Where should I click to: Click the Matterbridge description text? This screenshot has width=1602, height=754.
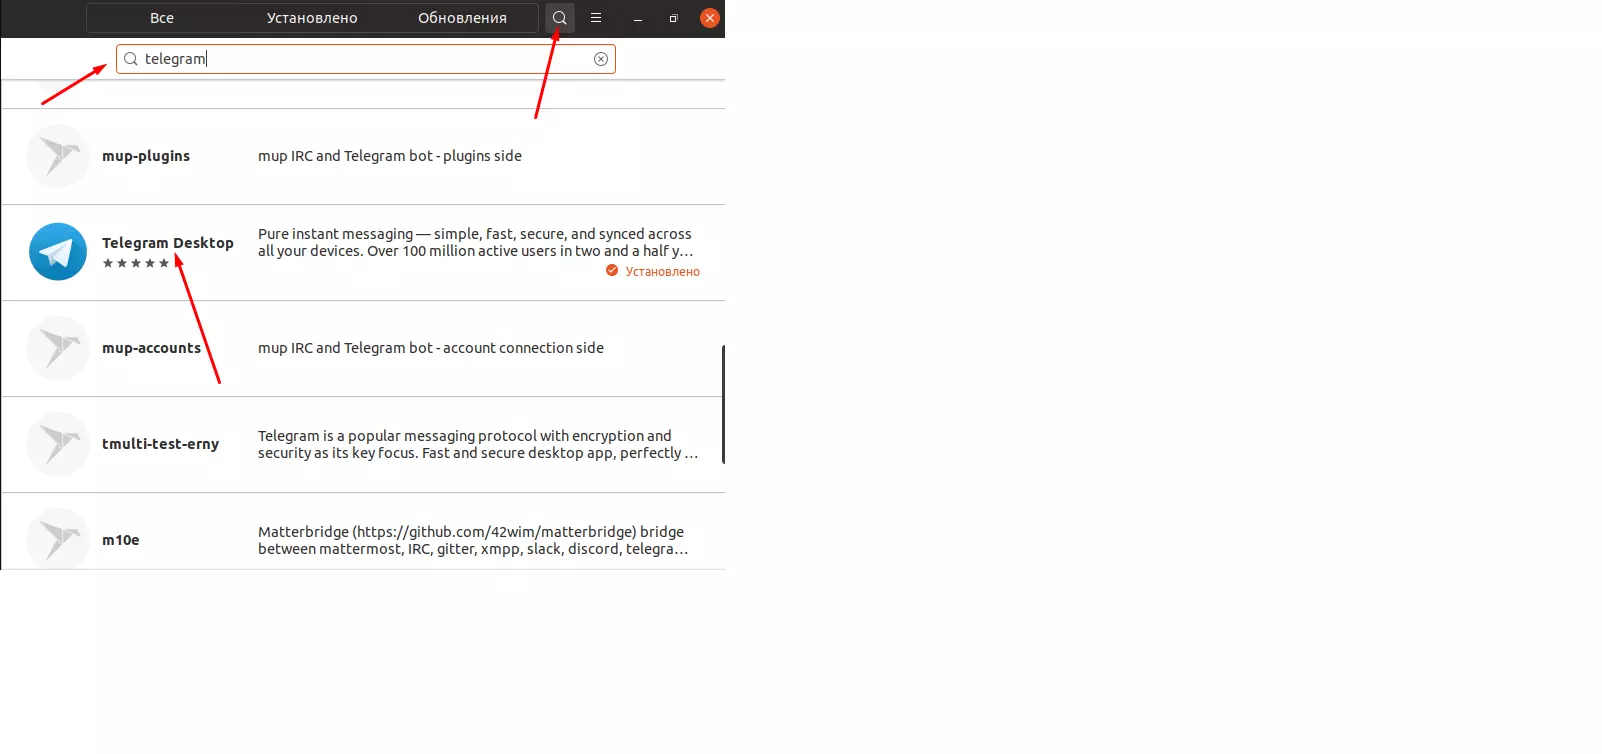[x=473, y=540]
